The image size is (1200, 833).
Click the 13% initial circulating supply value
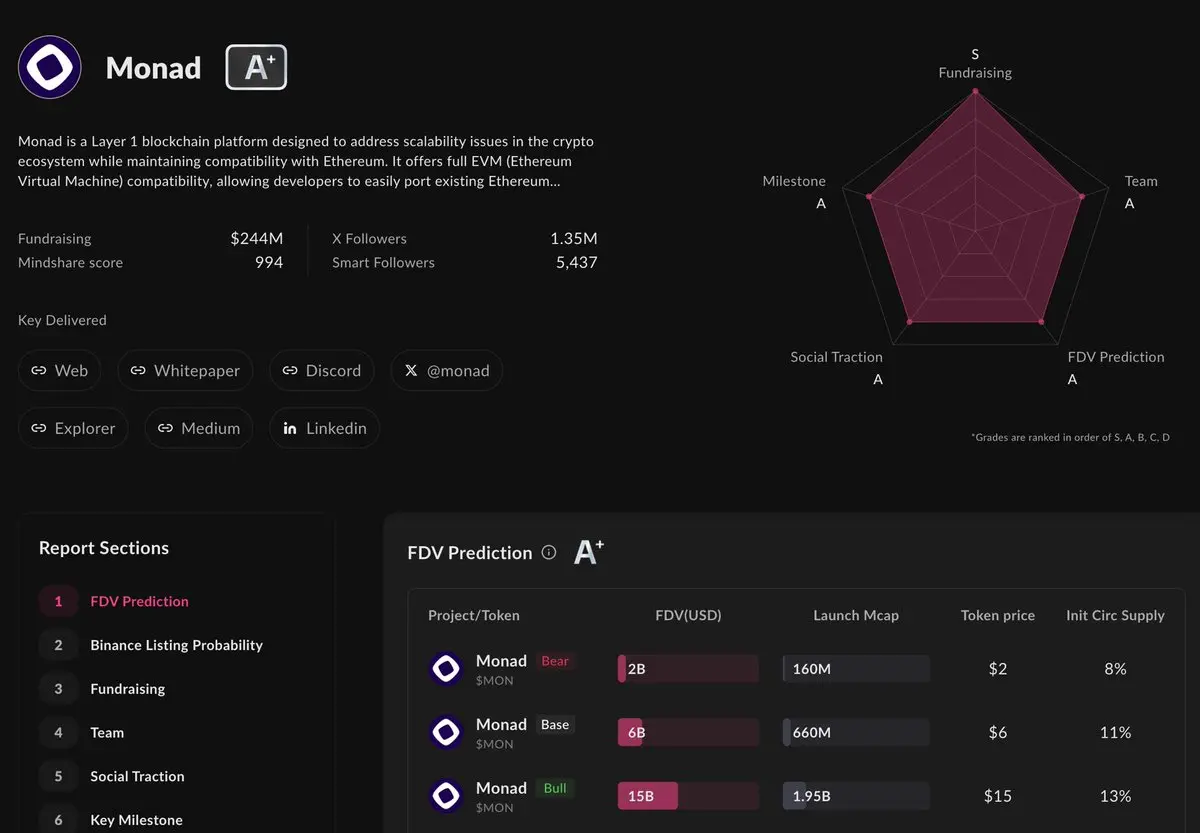point(1115,796)
